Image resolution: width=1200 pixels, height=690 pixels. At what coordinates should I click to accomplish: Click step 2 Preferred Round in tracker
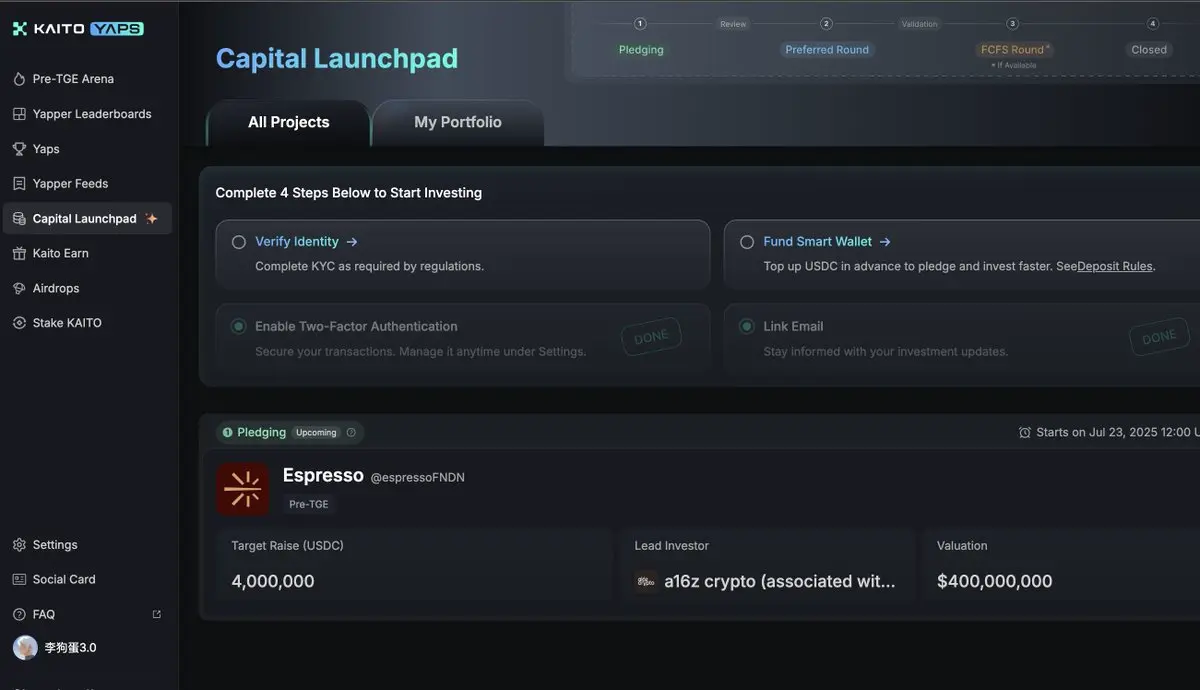point(827,50)
